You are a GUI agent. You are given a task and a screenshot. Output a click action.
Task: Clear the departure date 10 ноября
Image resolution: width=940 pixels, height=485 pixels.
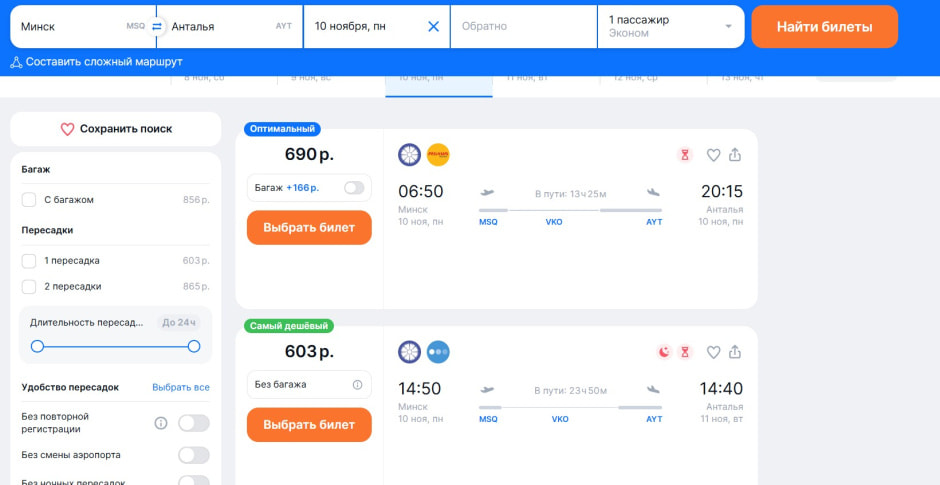tap(433, 26)
